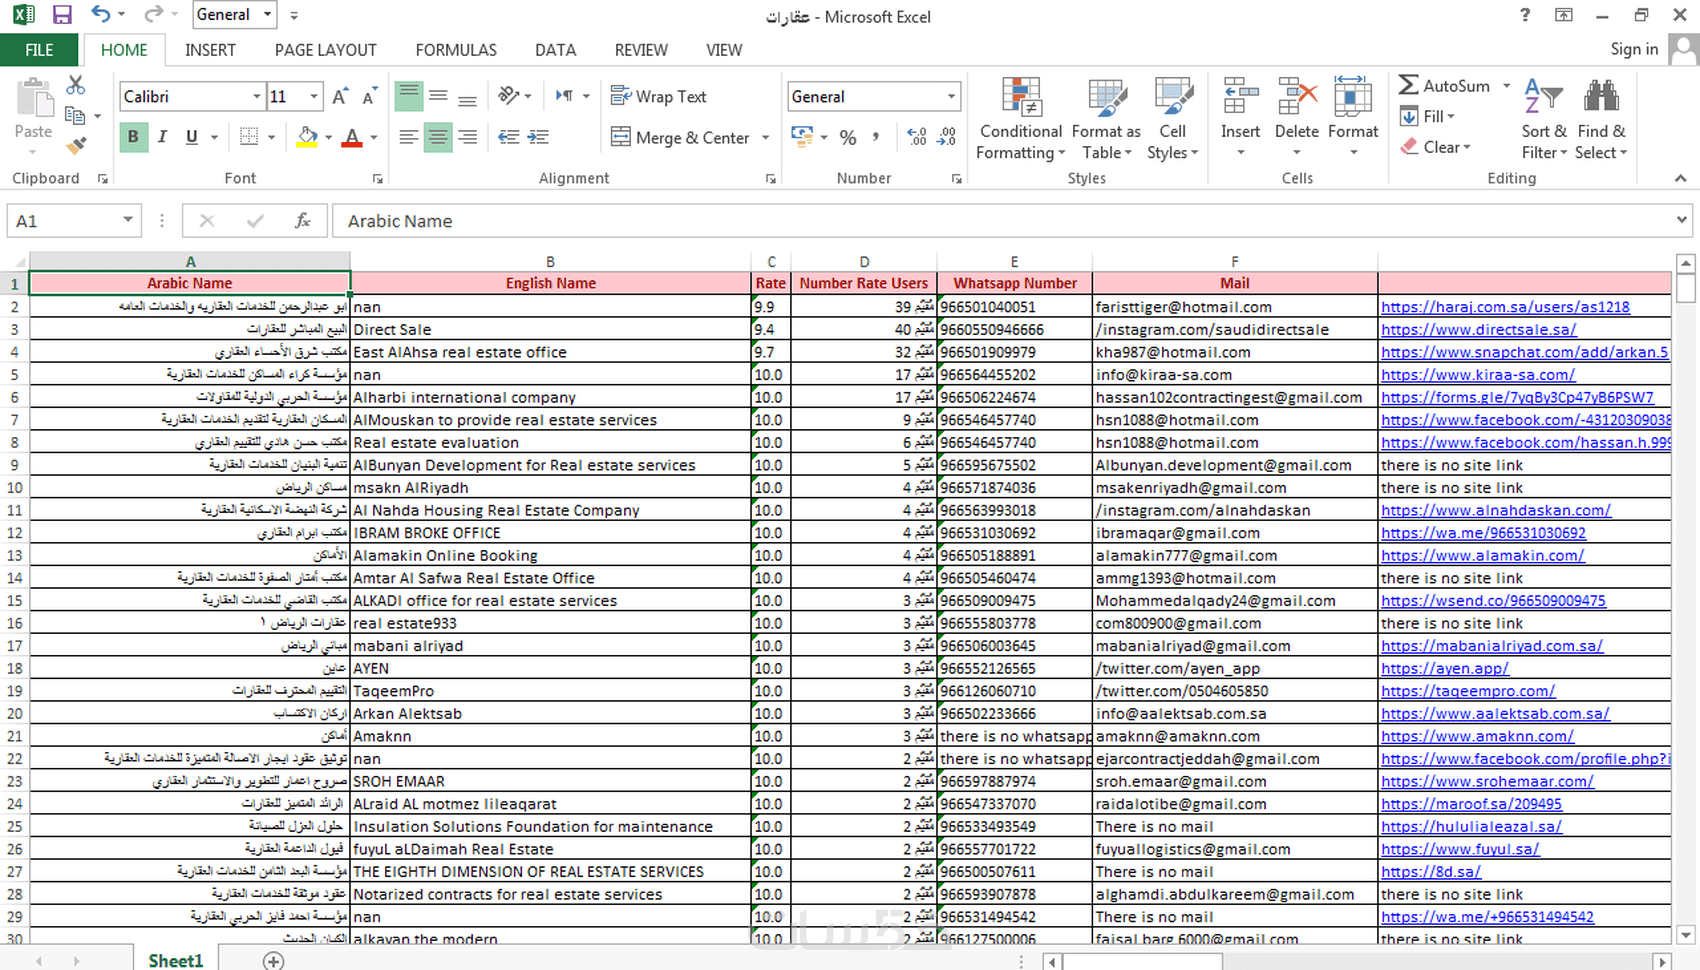Open Find & Select options
This screenshot has width=1700, height=970.
click(x=1601, y=118)
